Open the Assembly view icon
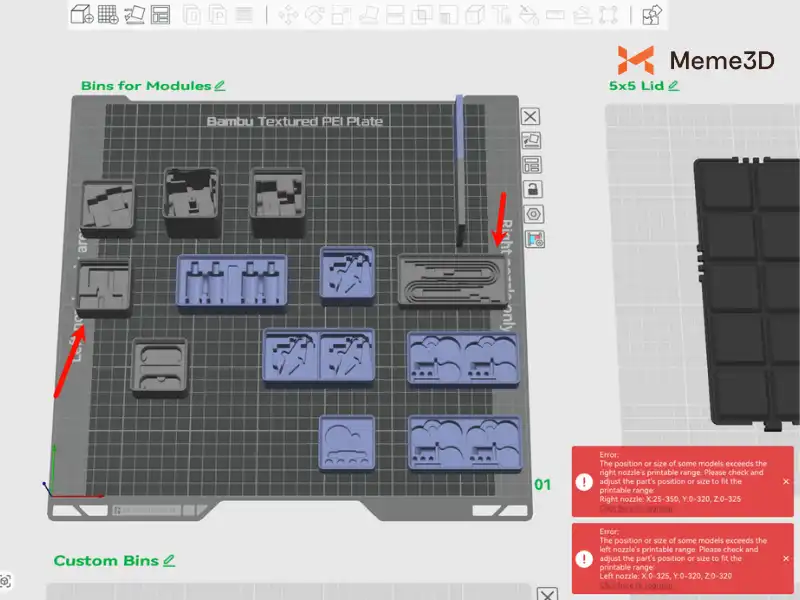The image size is (800, 600). click(x=653, y=15)
